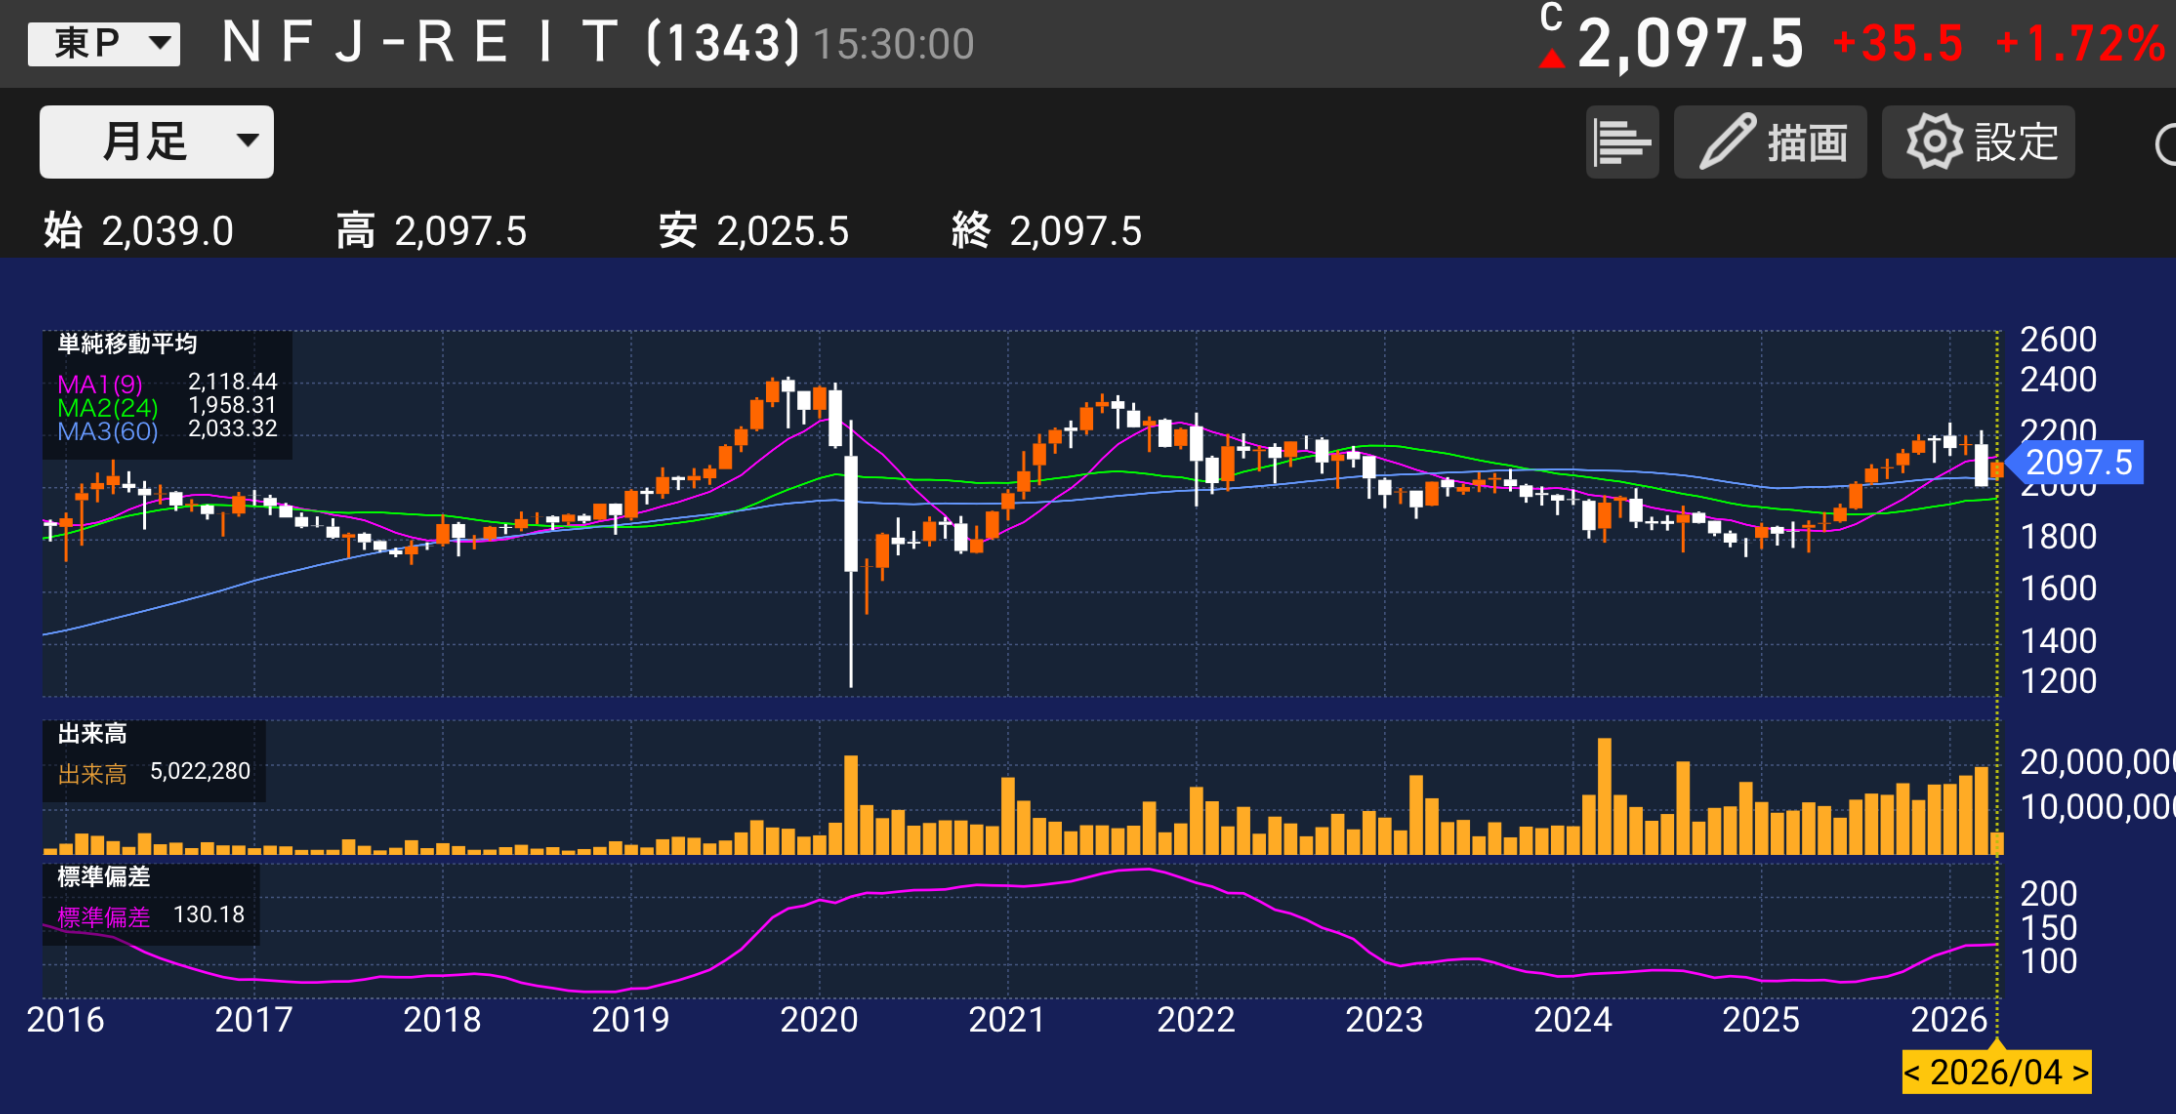2176x1114 pixels.
Task: Open the volume-by-price histogram icon
Action: [x=1621, y=142]
